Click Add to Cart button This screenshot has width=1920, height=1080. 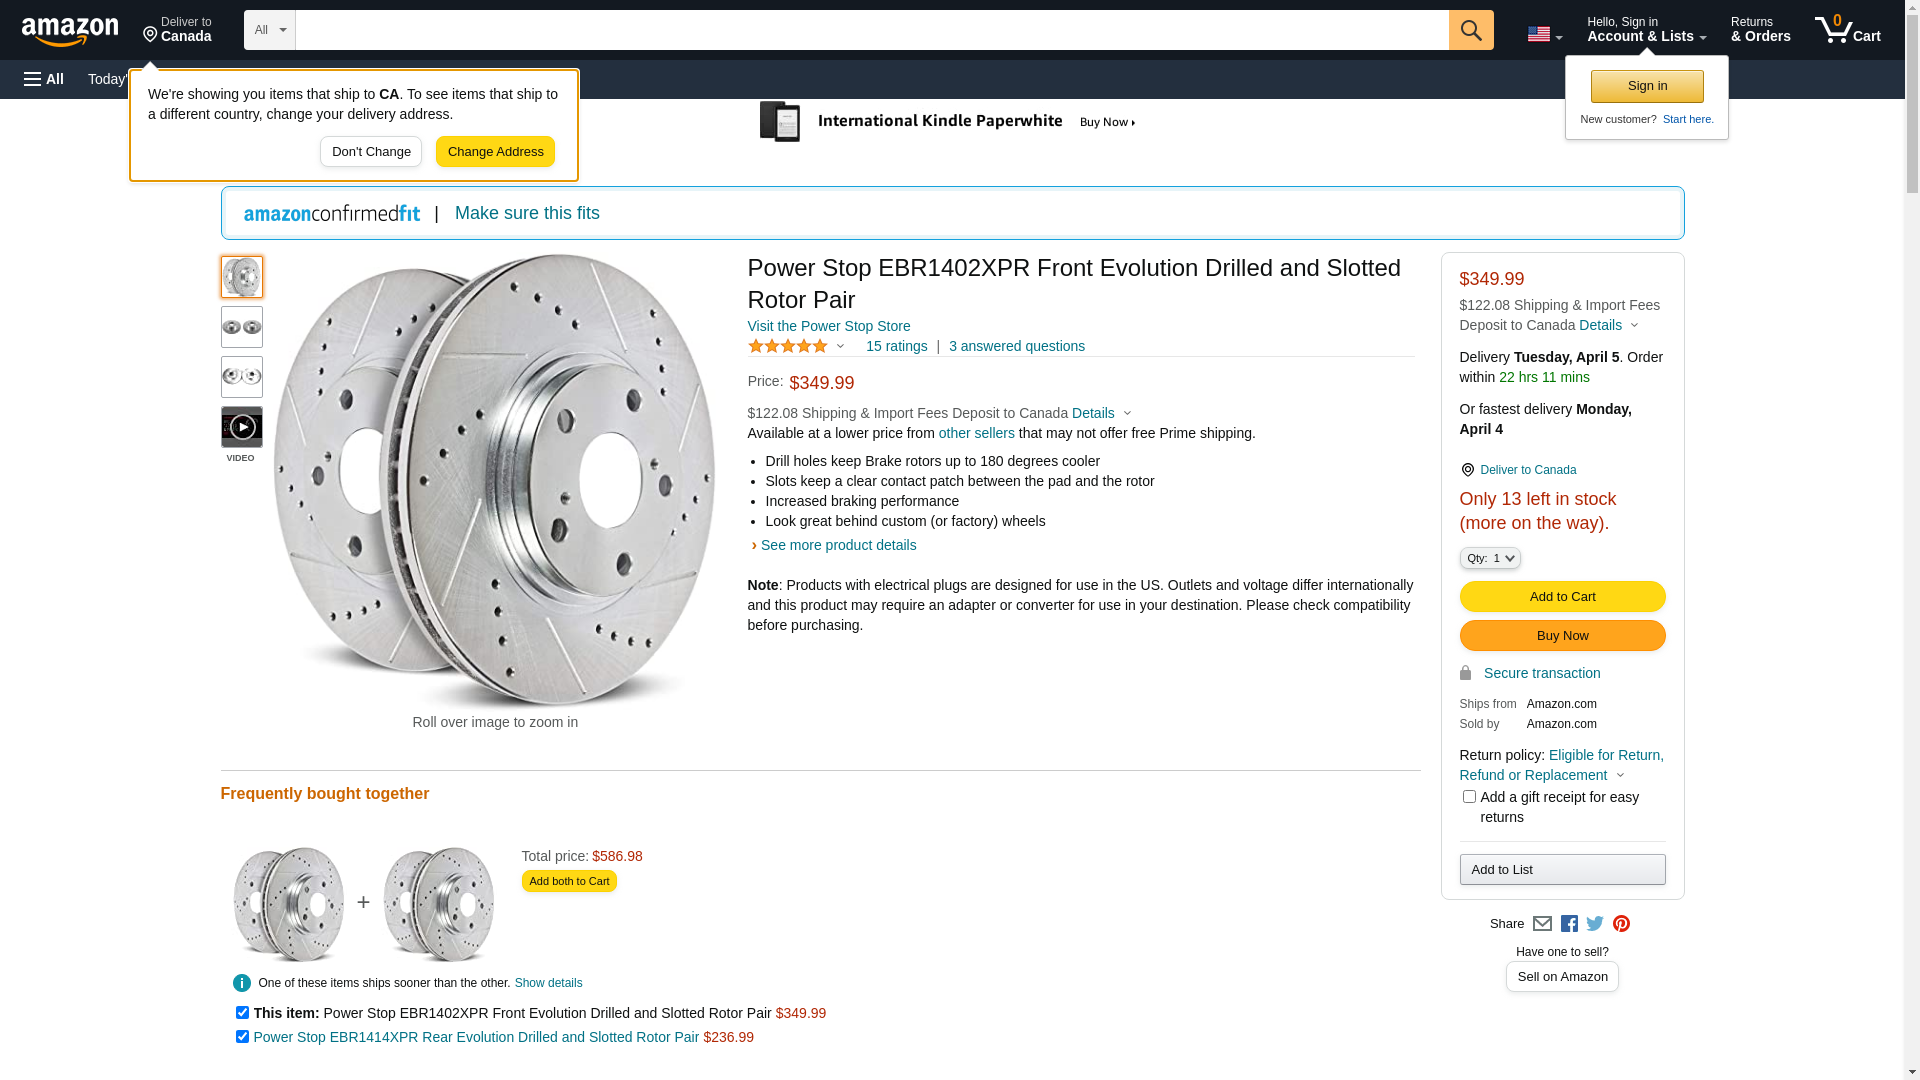(x=1562, y=597)
